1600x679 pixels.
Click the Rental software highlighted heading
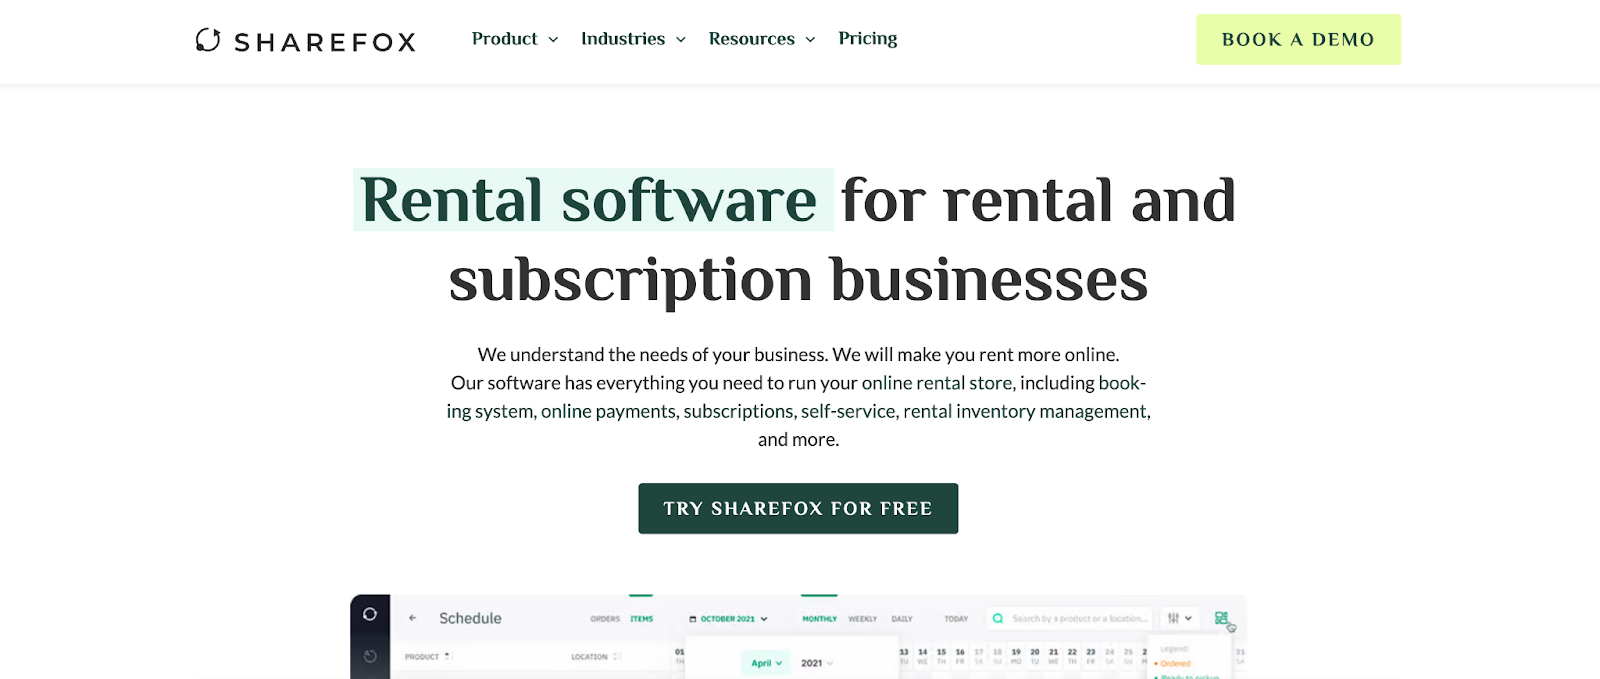593,200
